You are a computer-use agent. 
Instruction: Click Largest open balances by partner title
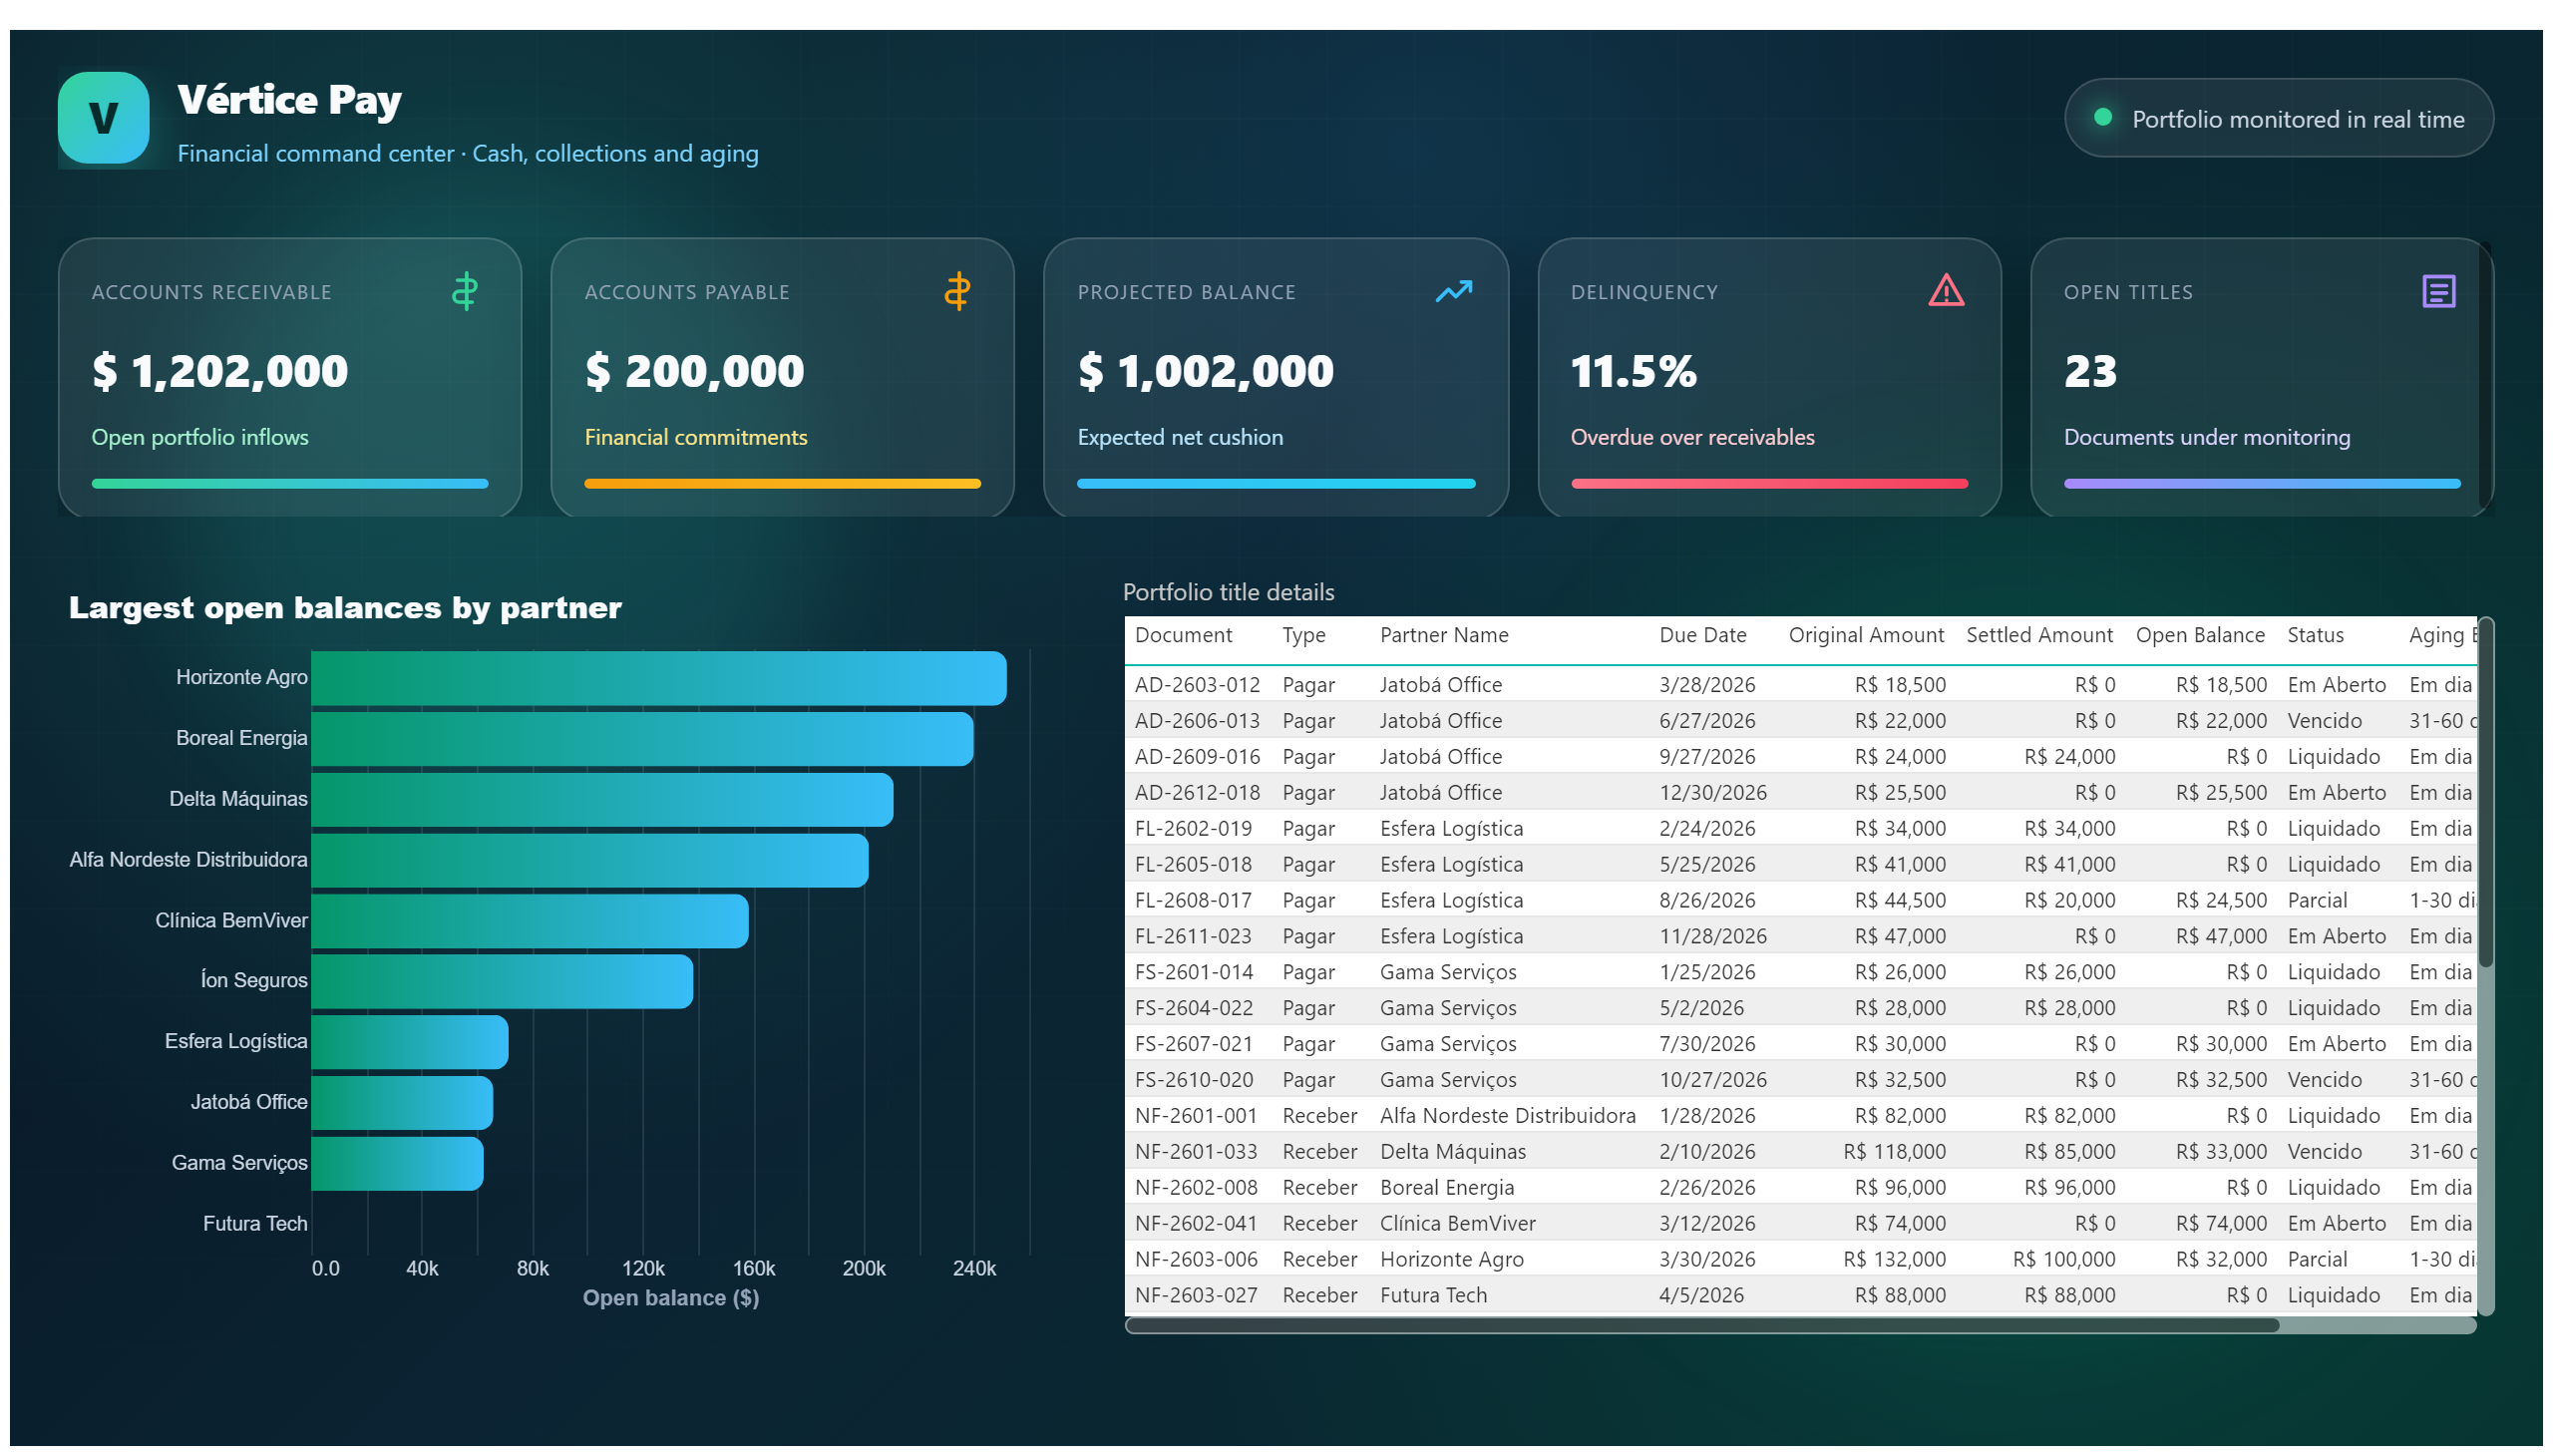tap(345, 608)
